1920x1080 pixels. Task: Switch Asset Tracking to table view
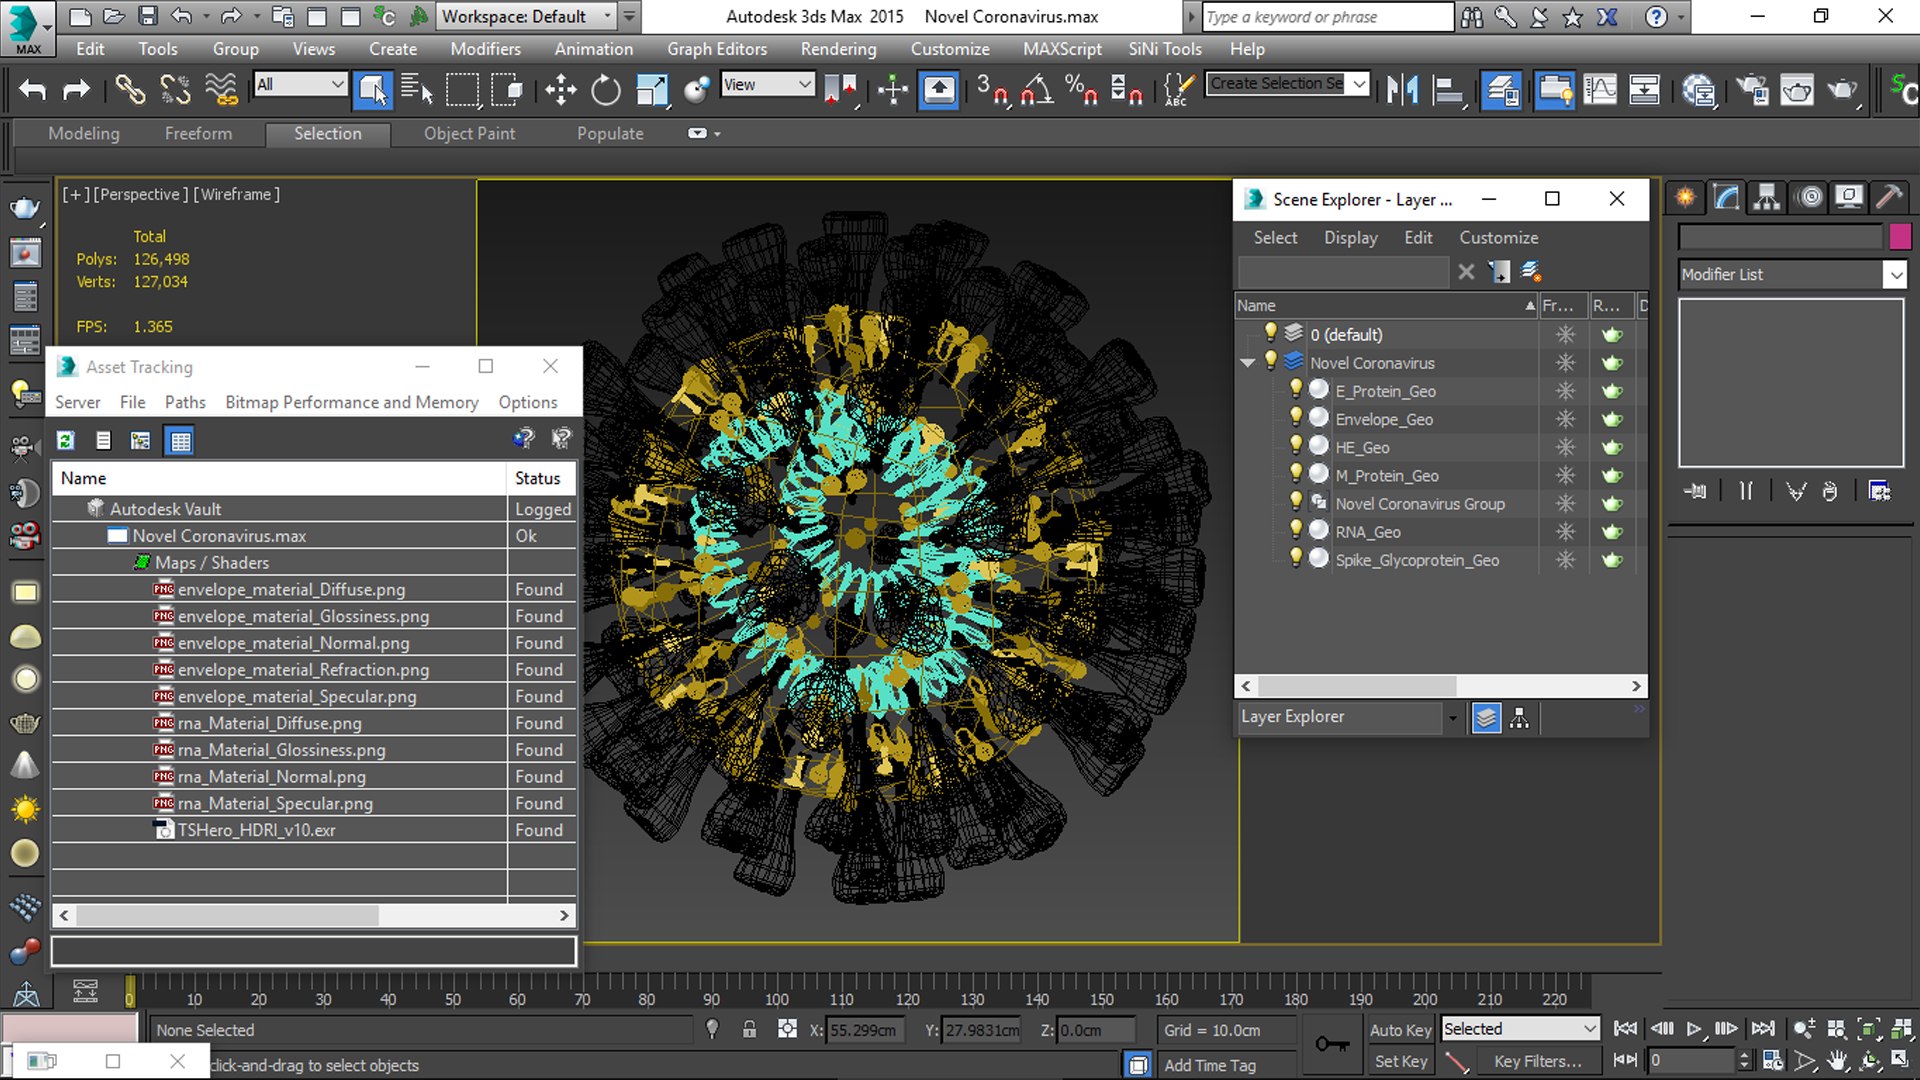180,440
